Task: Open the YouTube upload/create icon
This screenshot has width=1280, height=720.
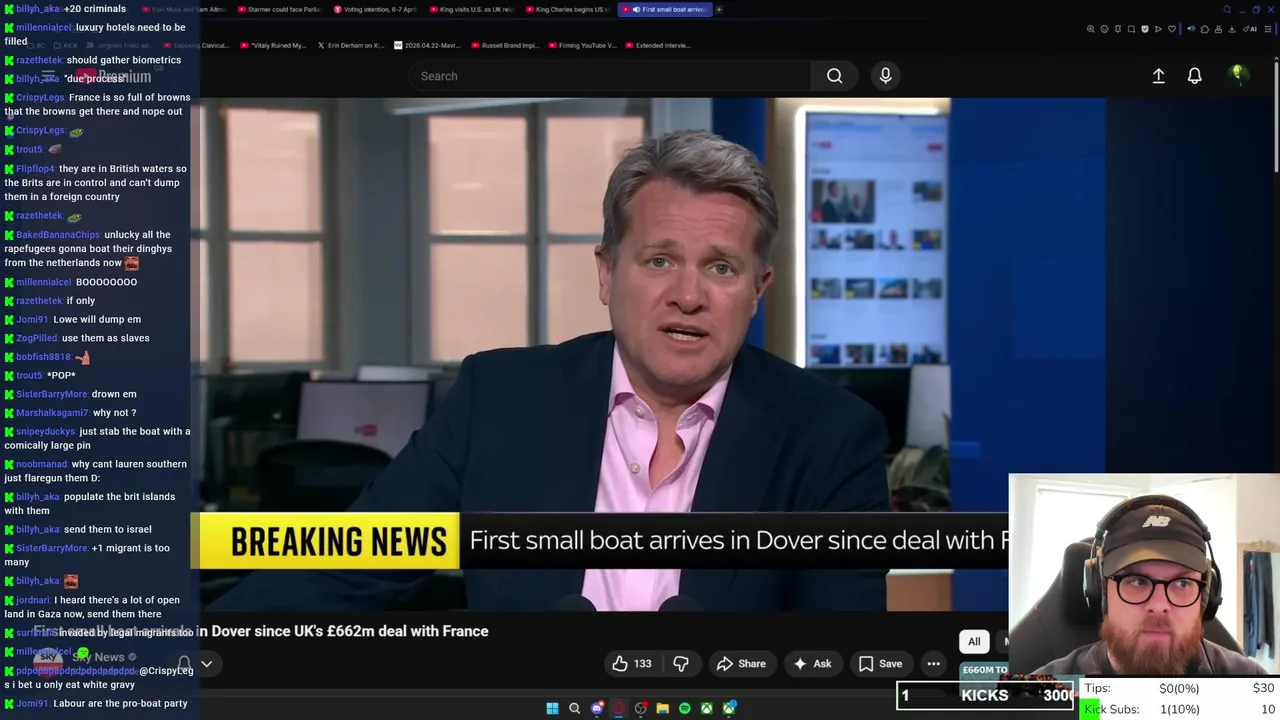Action: [1158, 76]
